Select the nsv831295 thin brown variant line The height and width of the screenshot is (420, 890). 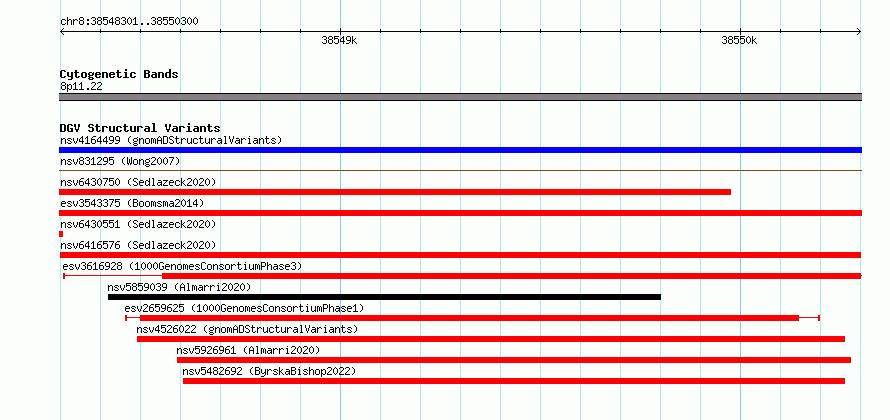point(460,170)
